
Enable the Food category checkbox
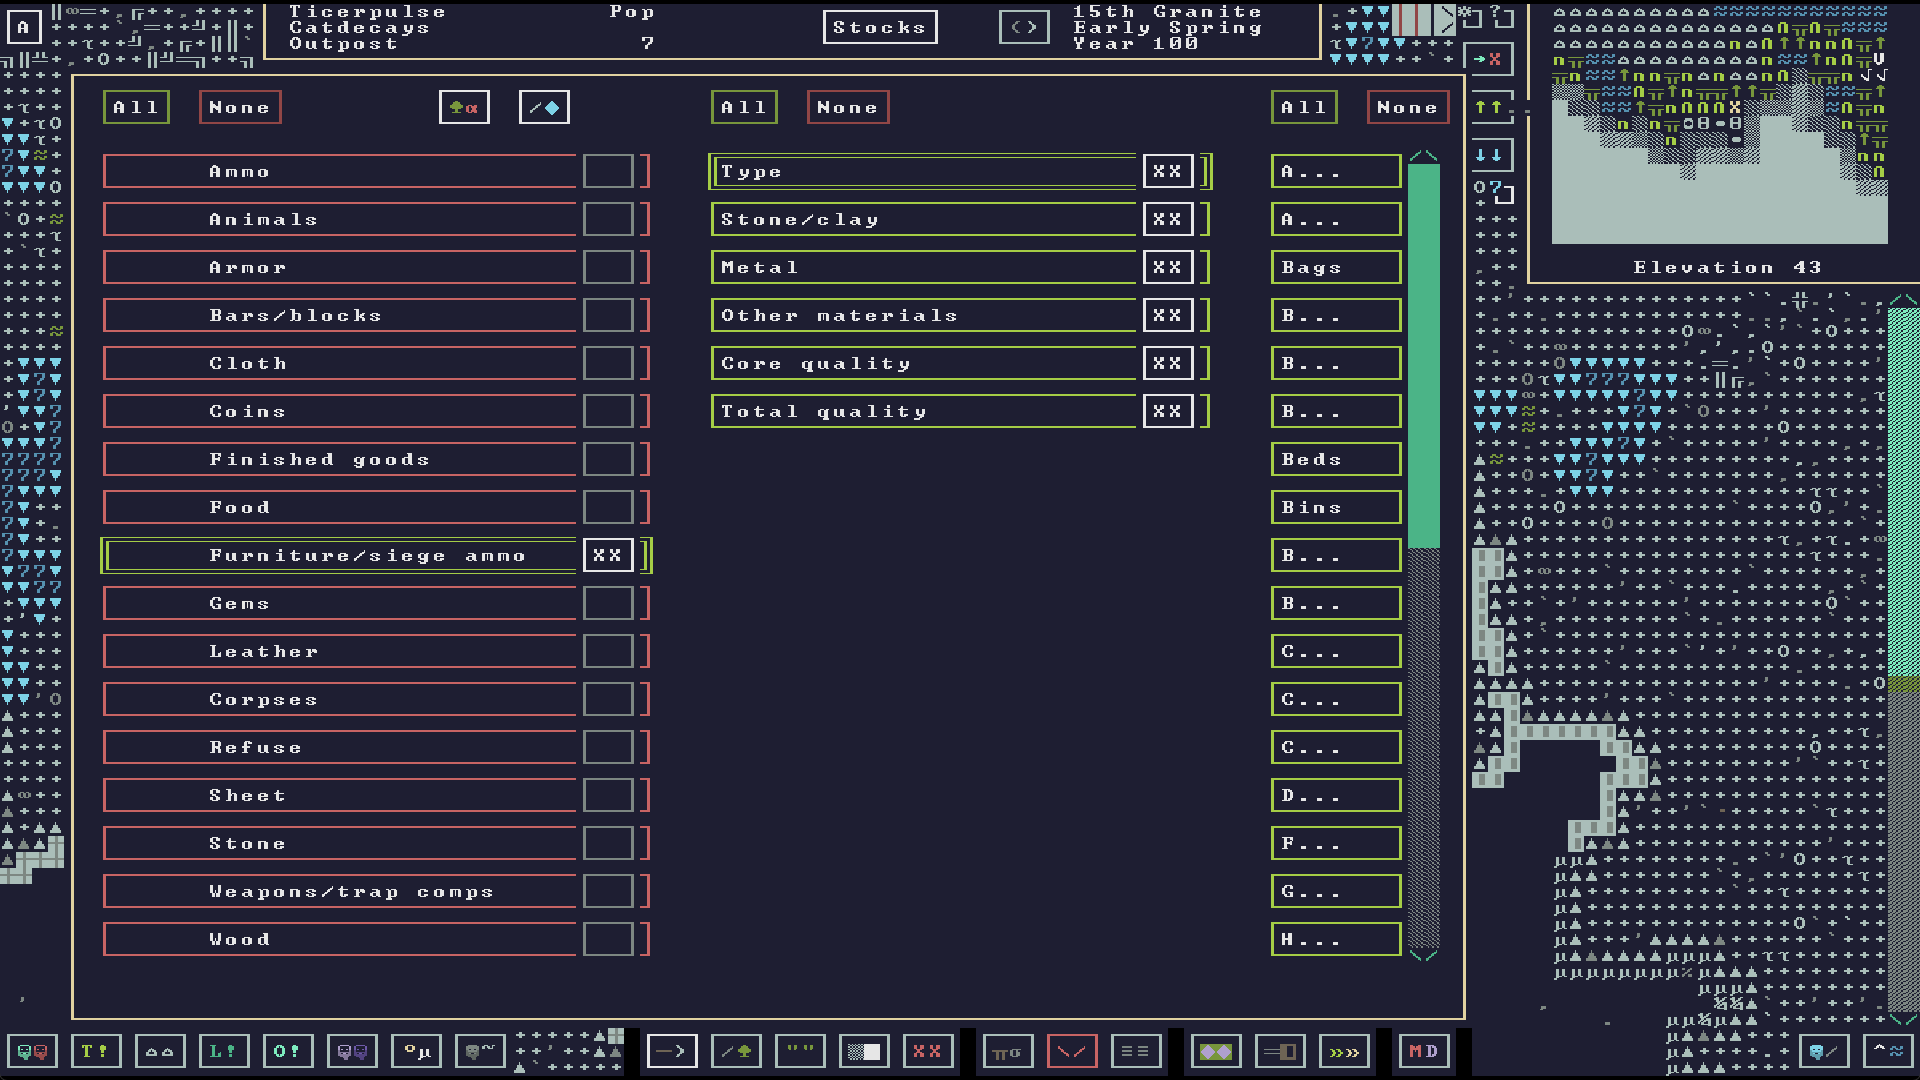tap(608, 507)
